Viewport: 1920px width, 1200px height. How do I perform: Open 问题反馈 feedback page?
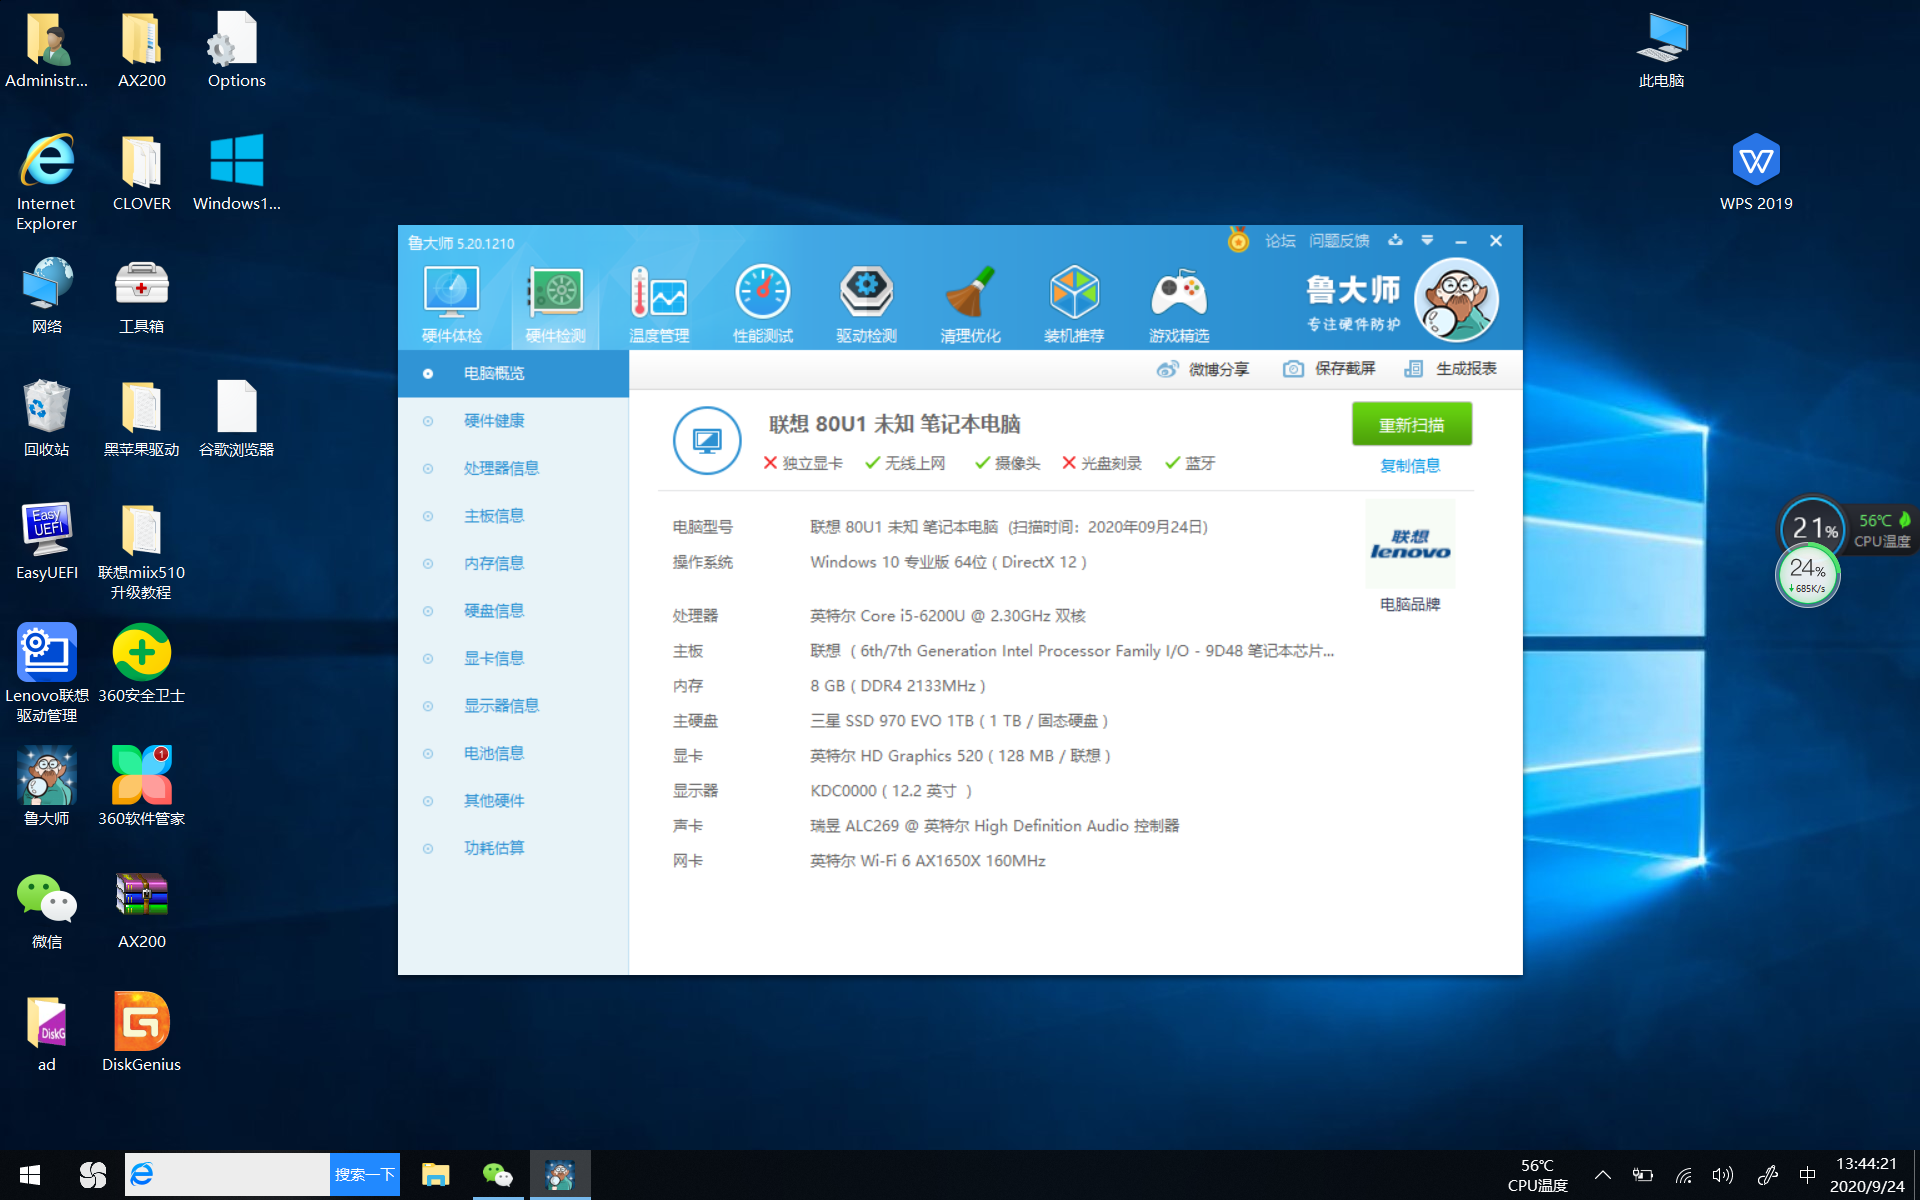[x=1340, y=241]
